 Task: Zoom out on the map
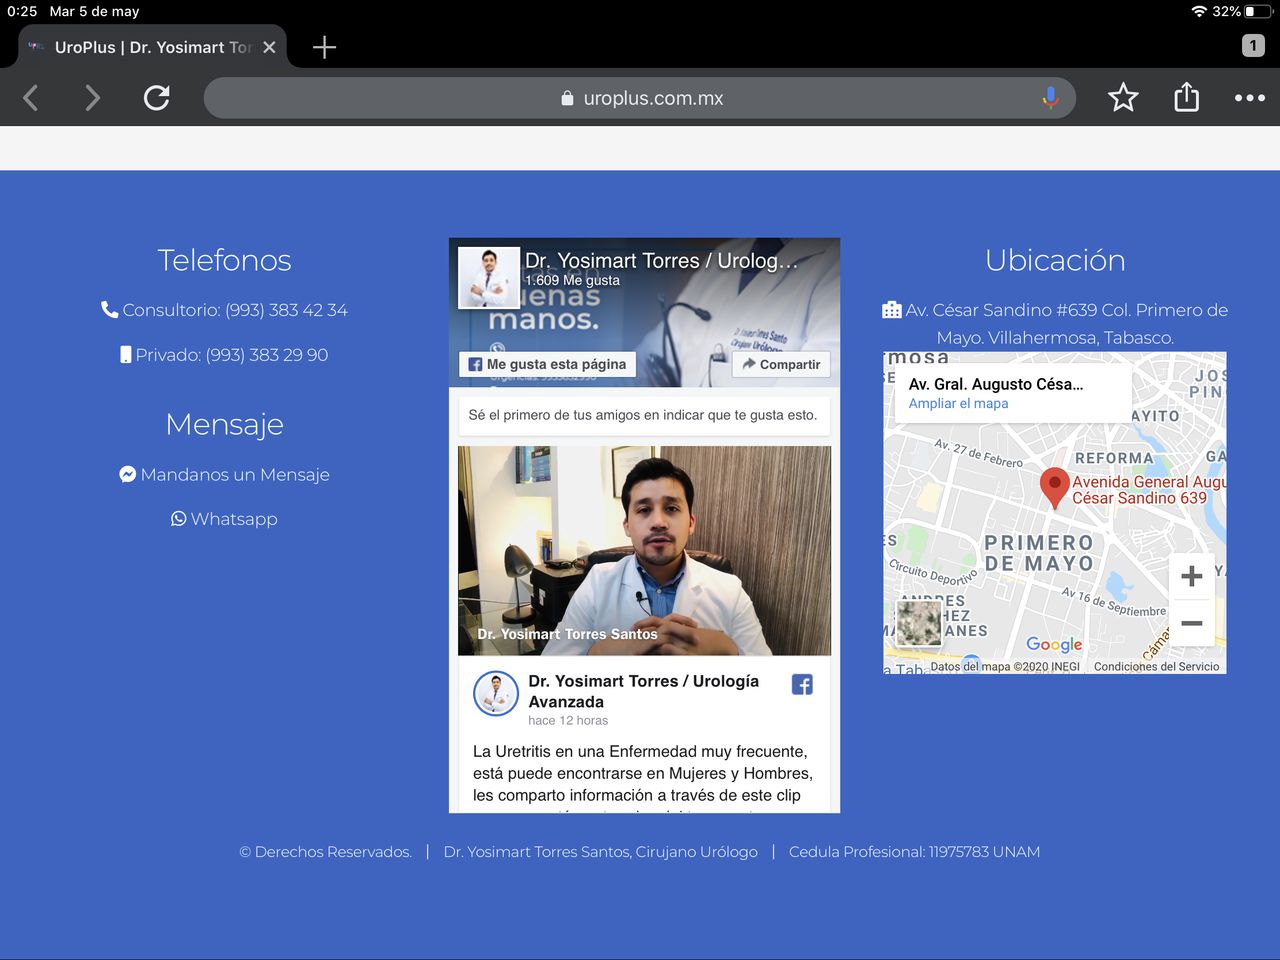pyautogui.click(x=1191, y=623)
